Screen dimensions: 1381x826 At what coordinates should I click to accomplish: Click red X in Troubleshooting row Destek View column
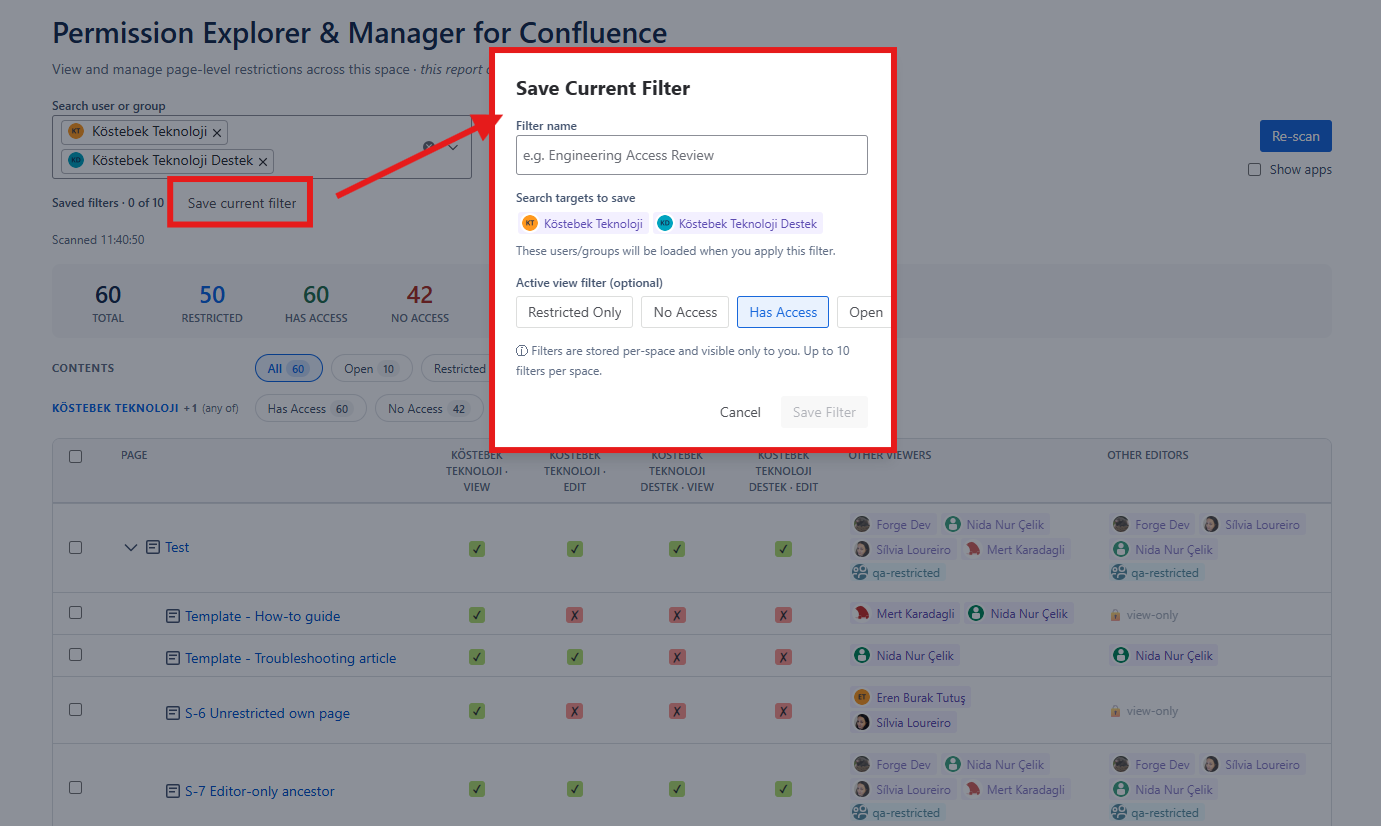(x=677, y=657)
